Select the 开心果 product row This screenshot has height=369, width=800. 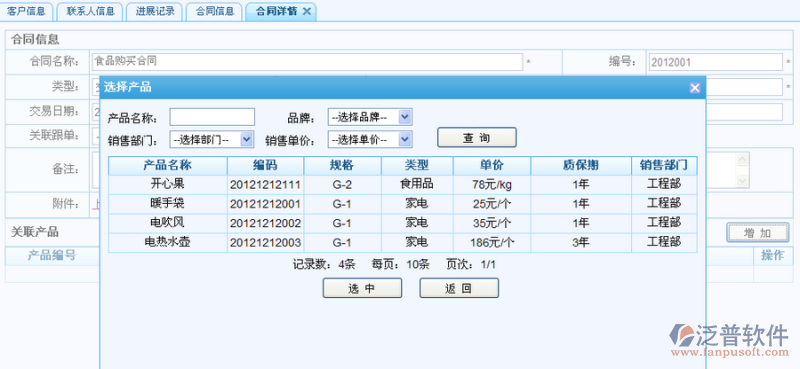click(x=403, y=185)
